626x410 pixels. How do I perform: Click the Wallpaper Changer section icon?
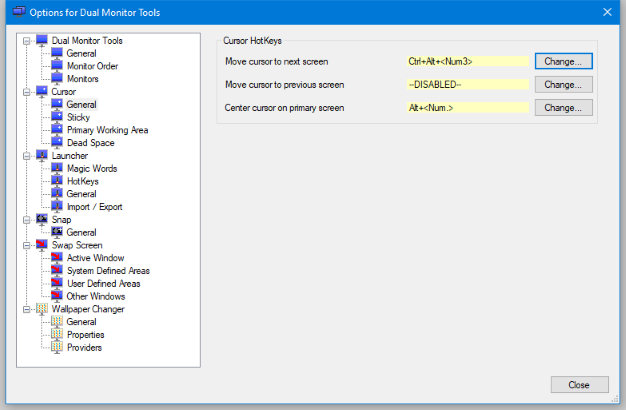click(x=42, y=309)
